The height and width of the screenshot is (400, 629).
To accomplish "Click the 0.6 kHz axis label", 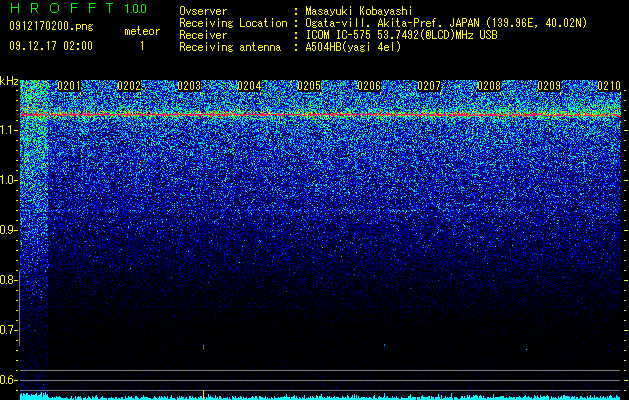I will click(x=8, y=380).
